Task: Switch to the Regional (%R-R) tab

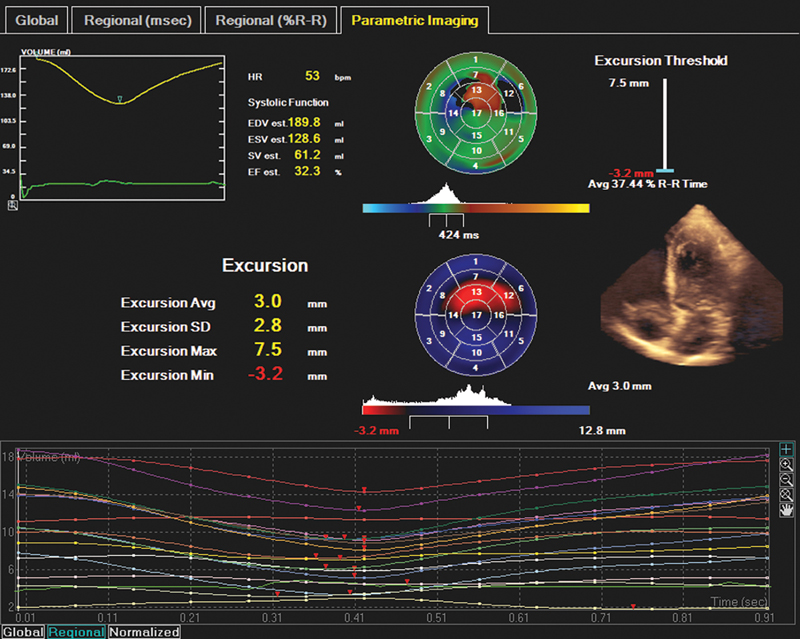Action: point(269,20)
